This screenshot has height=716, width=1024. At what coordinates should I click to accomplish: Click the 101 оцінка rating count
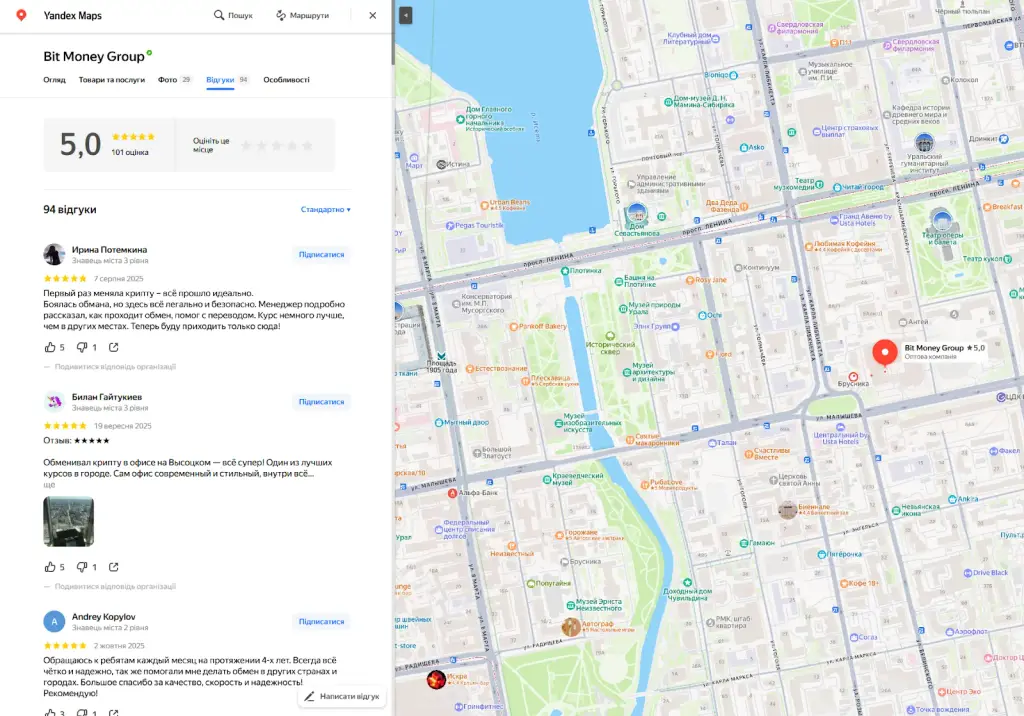pos(129,152)
